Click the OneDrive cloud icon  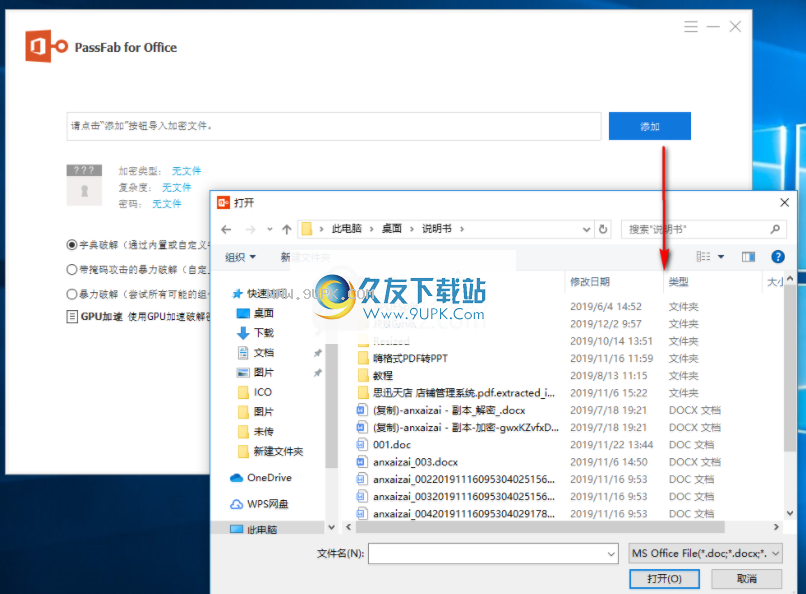(236, 478)
